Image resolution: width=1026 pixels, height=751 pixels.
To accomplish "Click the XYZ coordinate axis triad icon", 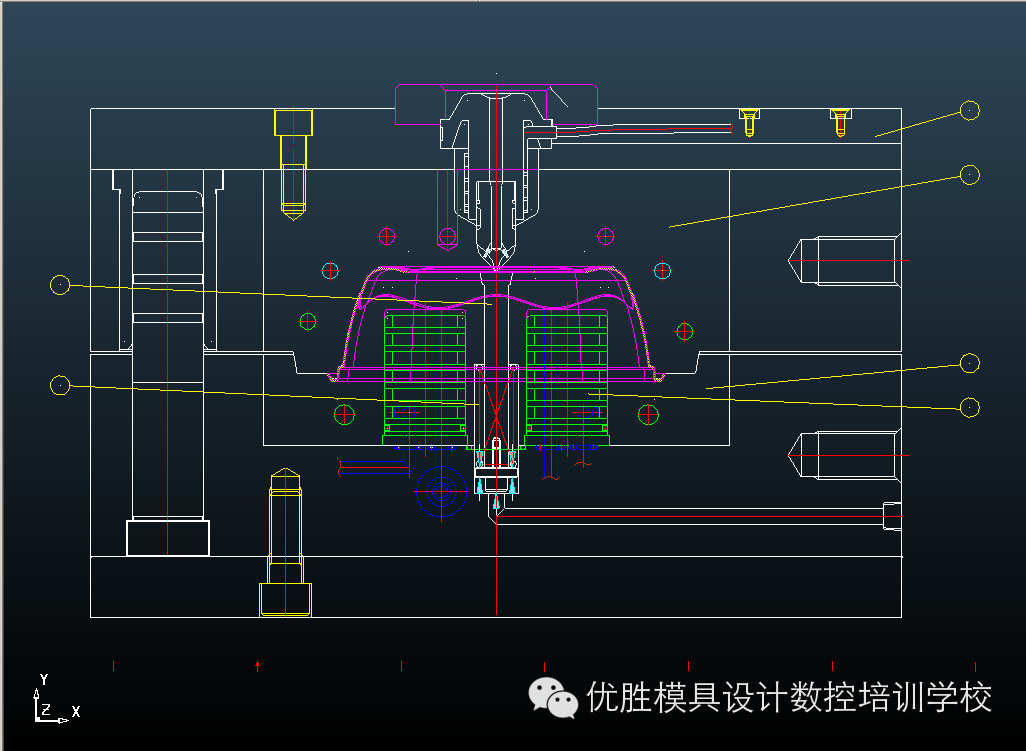I will pos(56,699).
